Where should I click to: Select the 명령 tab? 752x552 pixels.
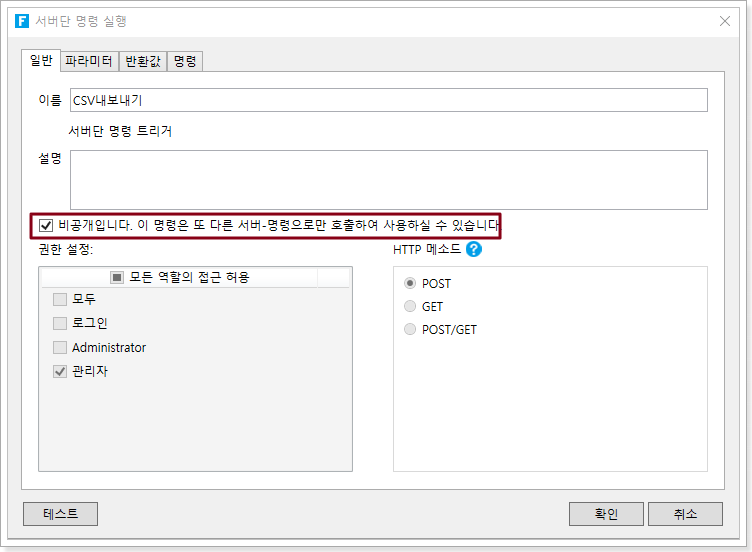tap(185, 62)
